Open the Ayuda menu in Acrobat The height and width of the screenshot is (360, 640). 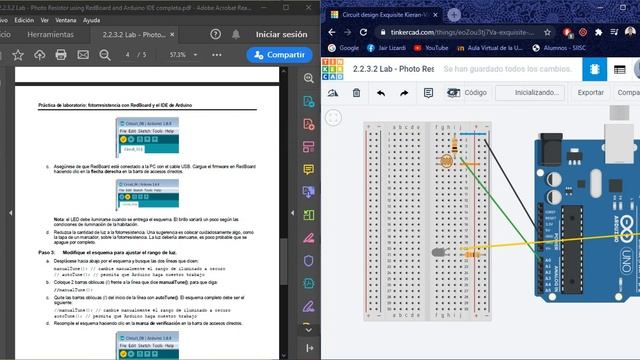coord(91,20)
